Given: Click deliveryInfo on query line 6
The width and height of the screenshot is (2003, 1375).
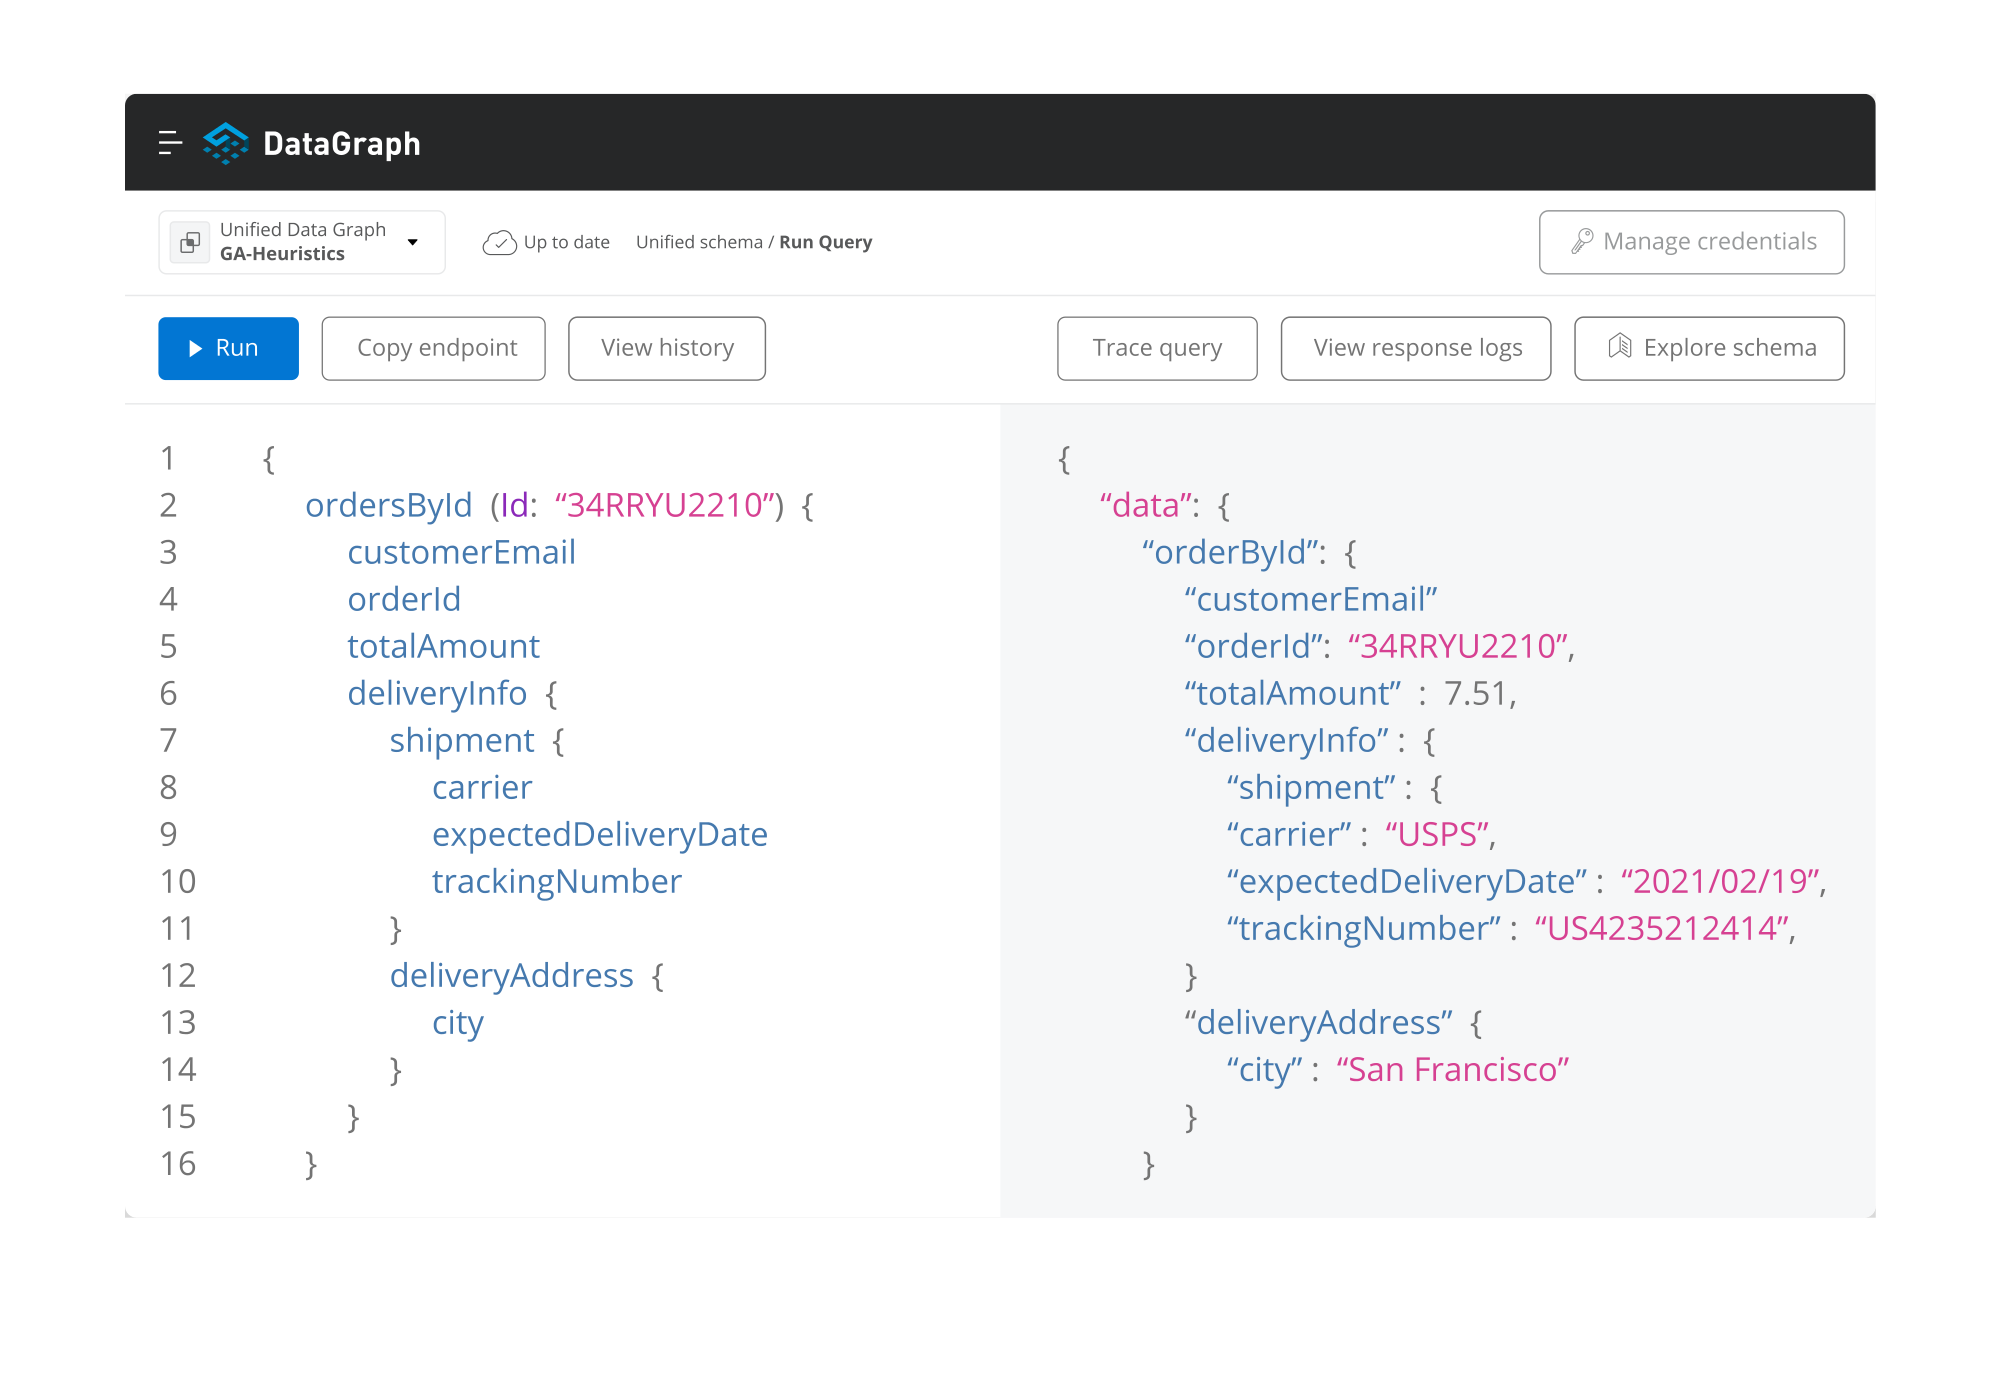Looking at the screenshot, I should pyautogui.click(x=437, y=694).
